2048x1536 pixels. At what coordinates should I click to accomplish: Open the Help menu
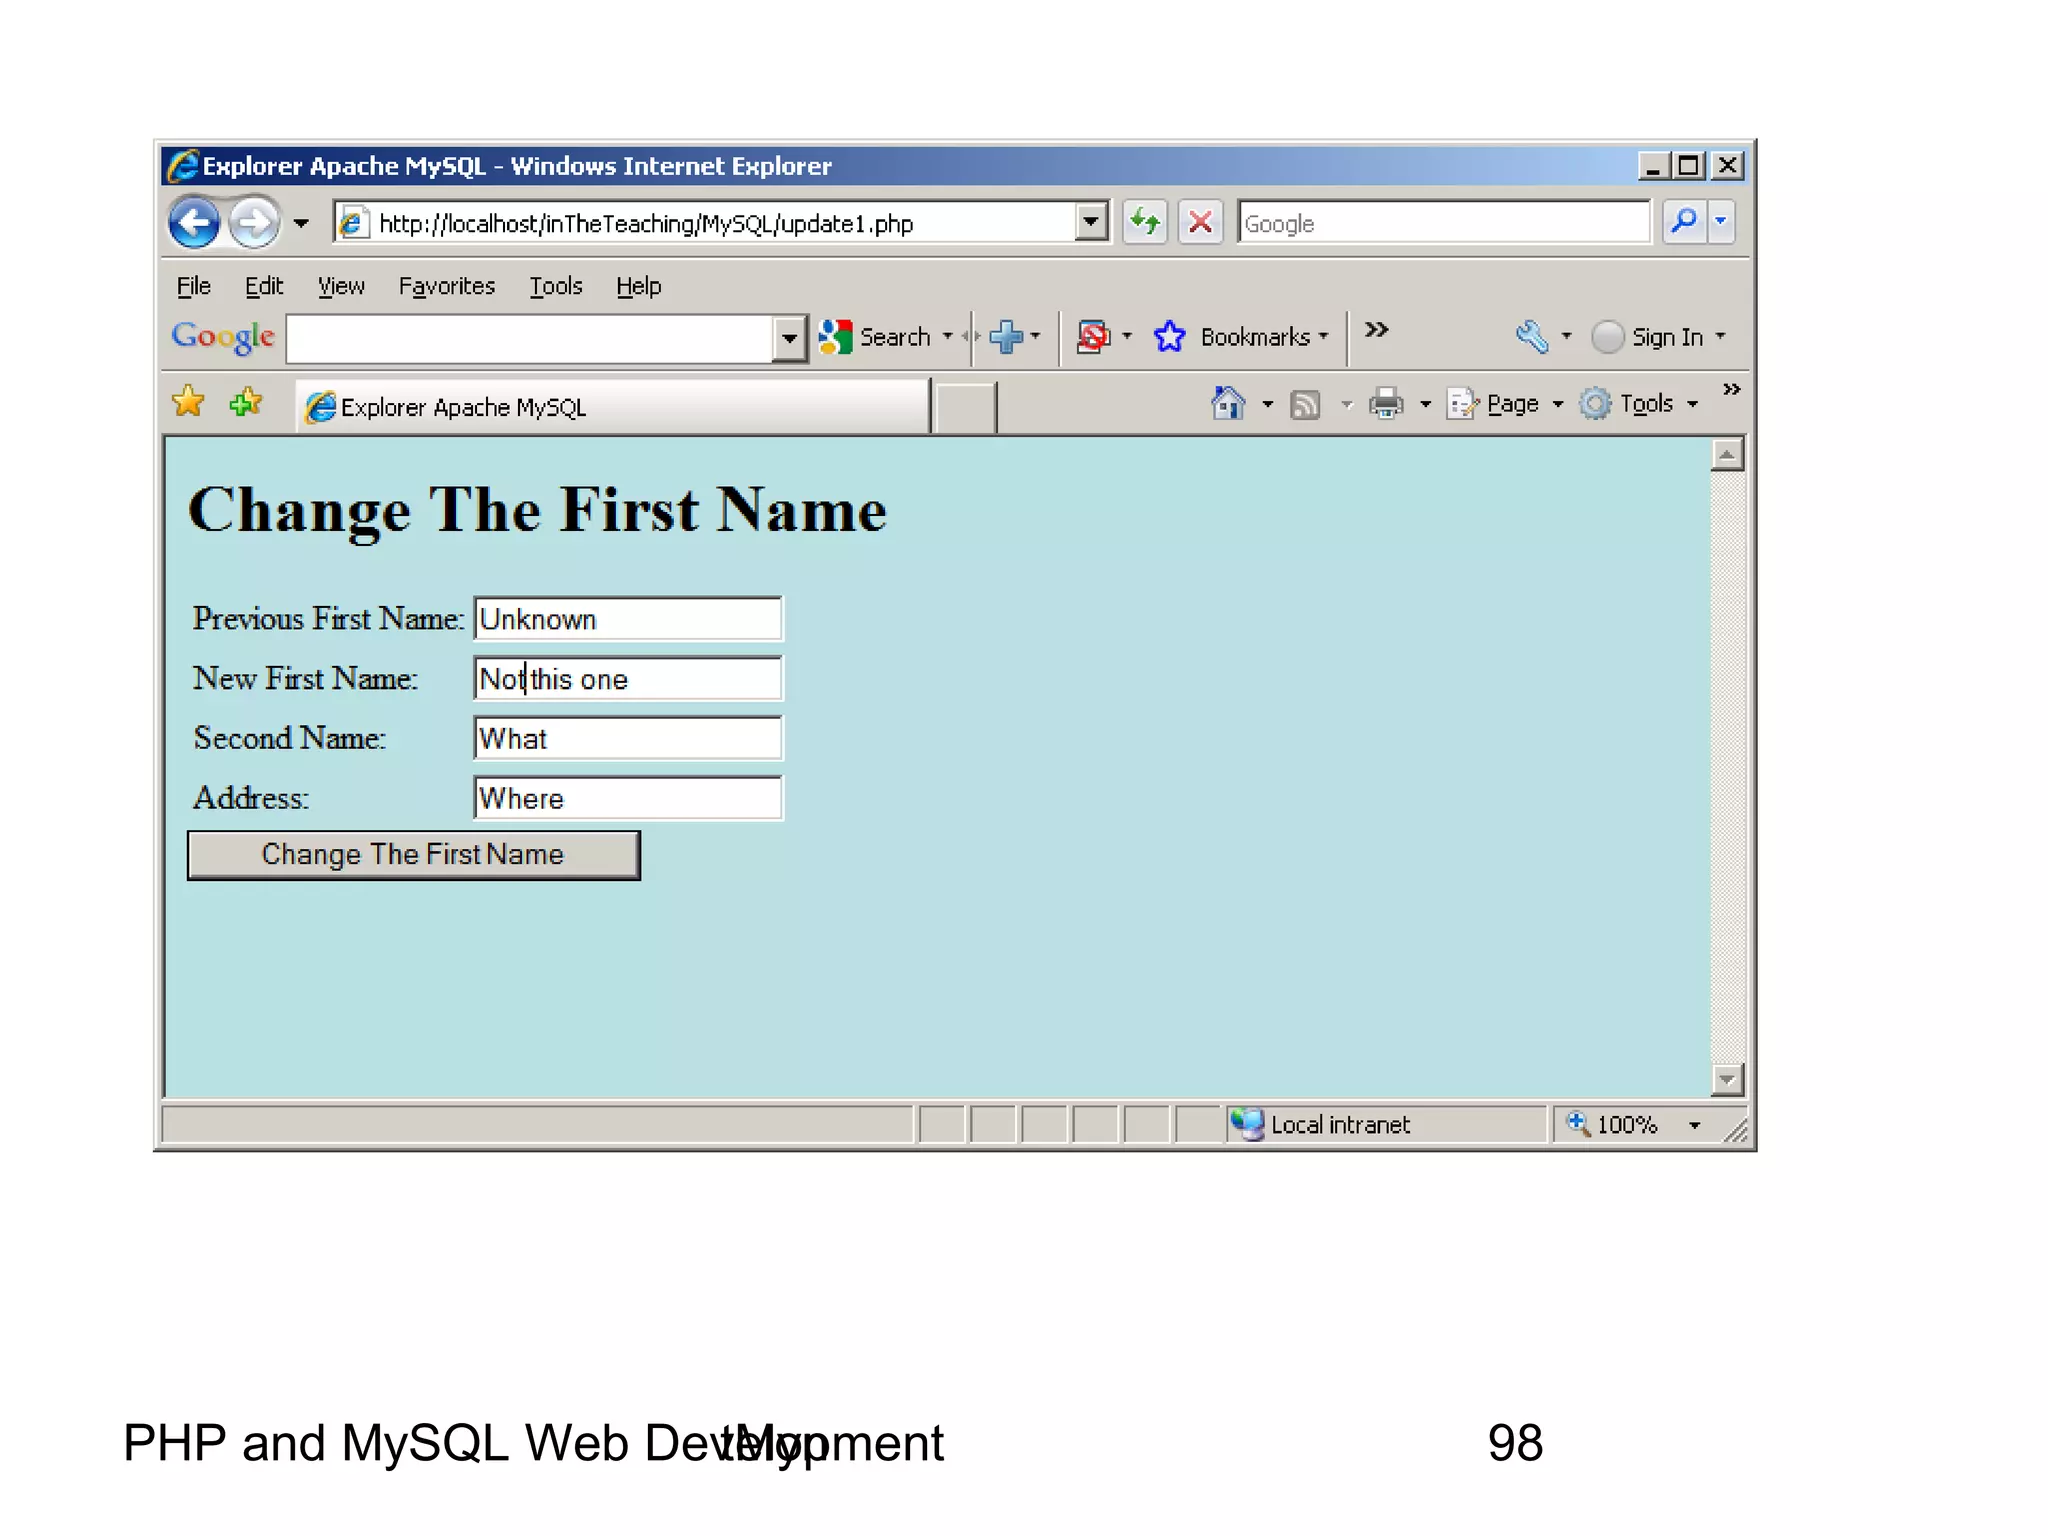[639, 286]
